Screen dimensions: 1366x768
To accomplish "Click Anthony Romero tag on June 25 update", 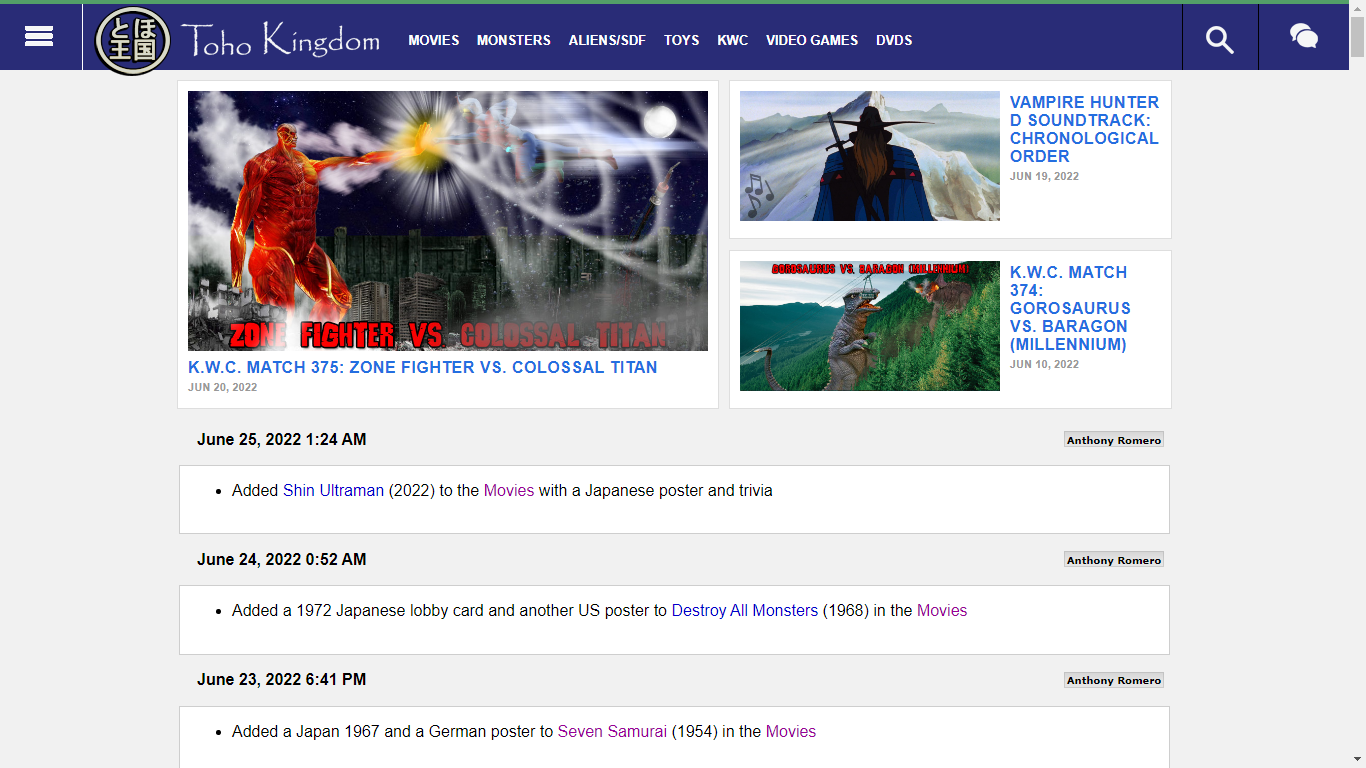I will 1114,440.
